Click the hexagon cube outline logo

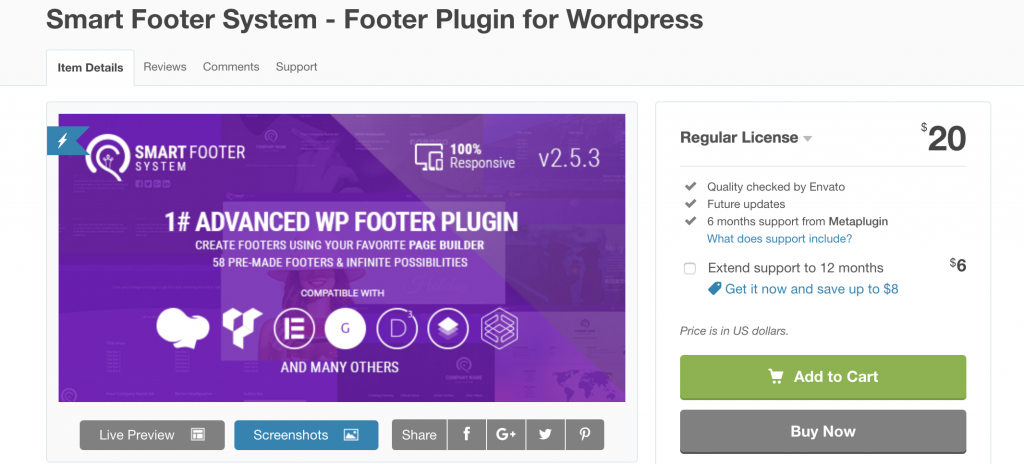500,329
